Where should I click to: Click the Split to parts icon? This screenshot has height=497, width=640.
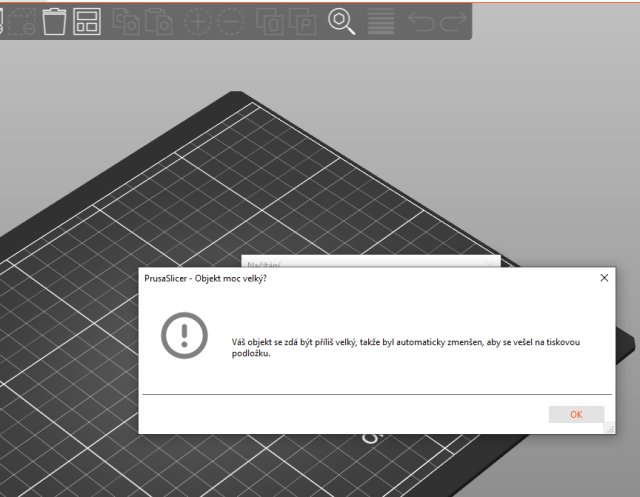click(x=302, y=22)
